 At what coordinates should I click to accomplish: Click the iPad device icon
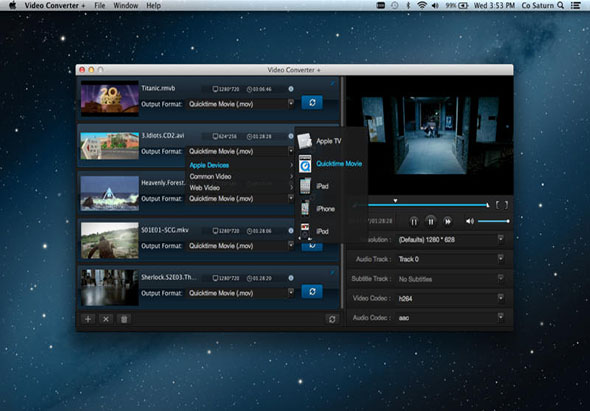[x=305, y=186]
